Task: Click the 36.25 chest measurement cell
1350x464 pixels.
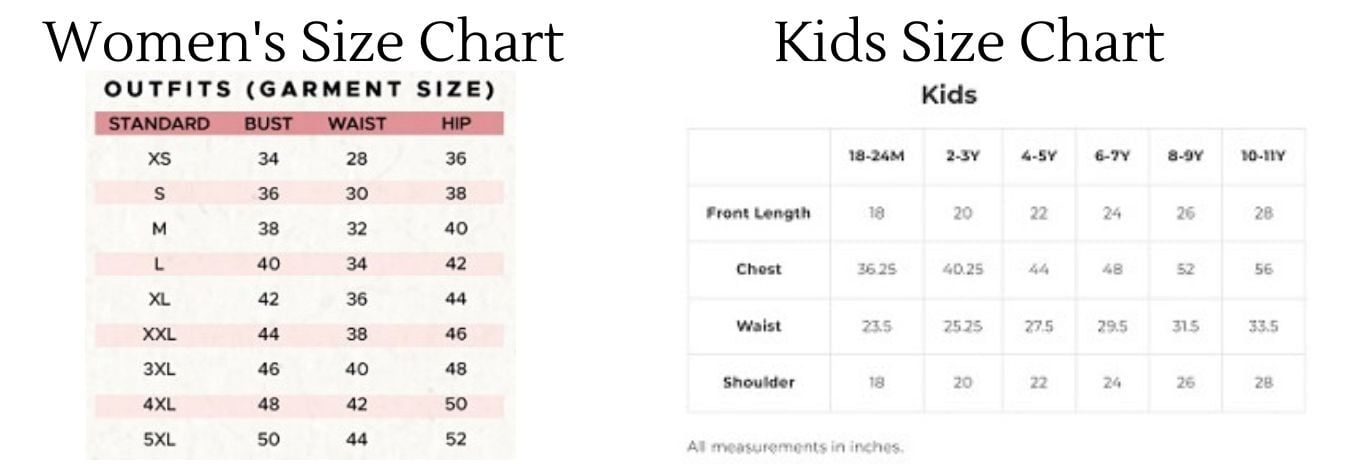Action: point(876,270)
